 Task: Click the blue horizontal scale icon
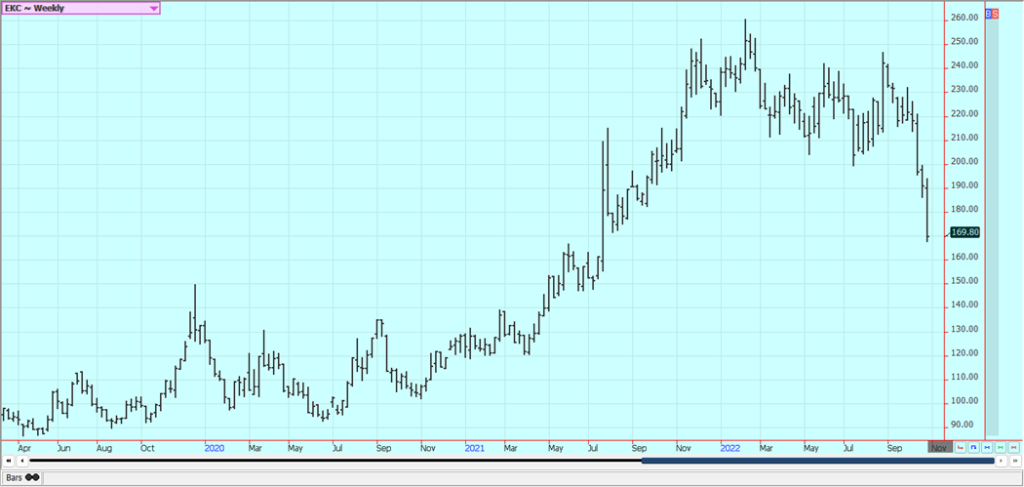[987, 447]
